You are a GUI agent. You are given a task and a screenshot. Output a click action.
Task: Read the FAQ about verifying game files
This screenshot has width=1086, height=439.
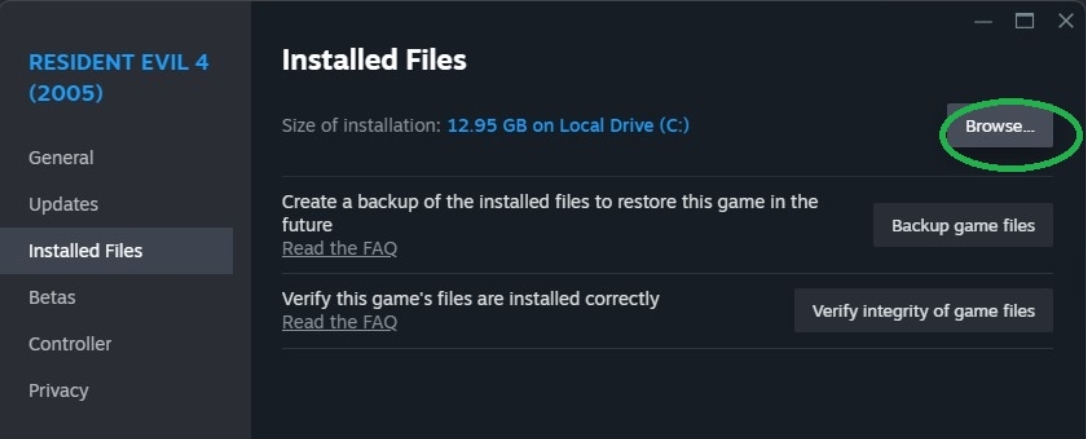(339, 322)
